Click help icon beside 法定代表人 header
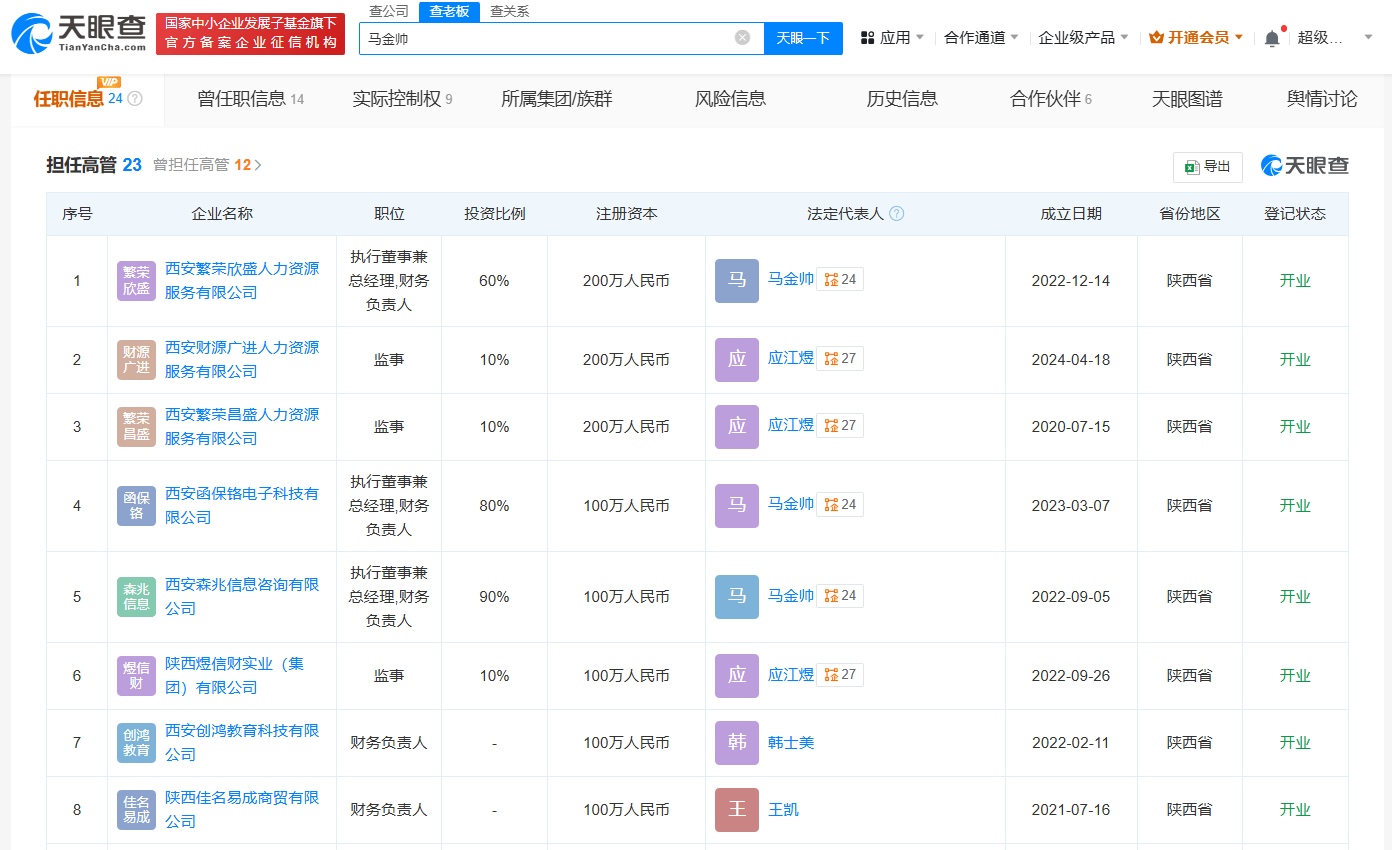1392x850 pixels. point(897,214)
